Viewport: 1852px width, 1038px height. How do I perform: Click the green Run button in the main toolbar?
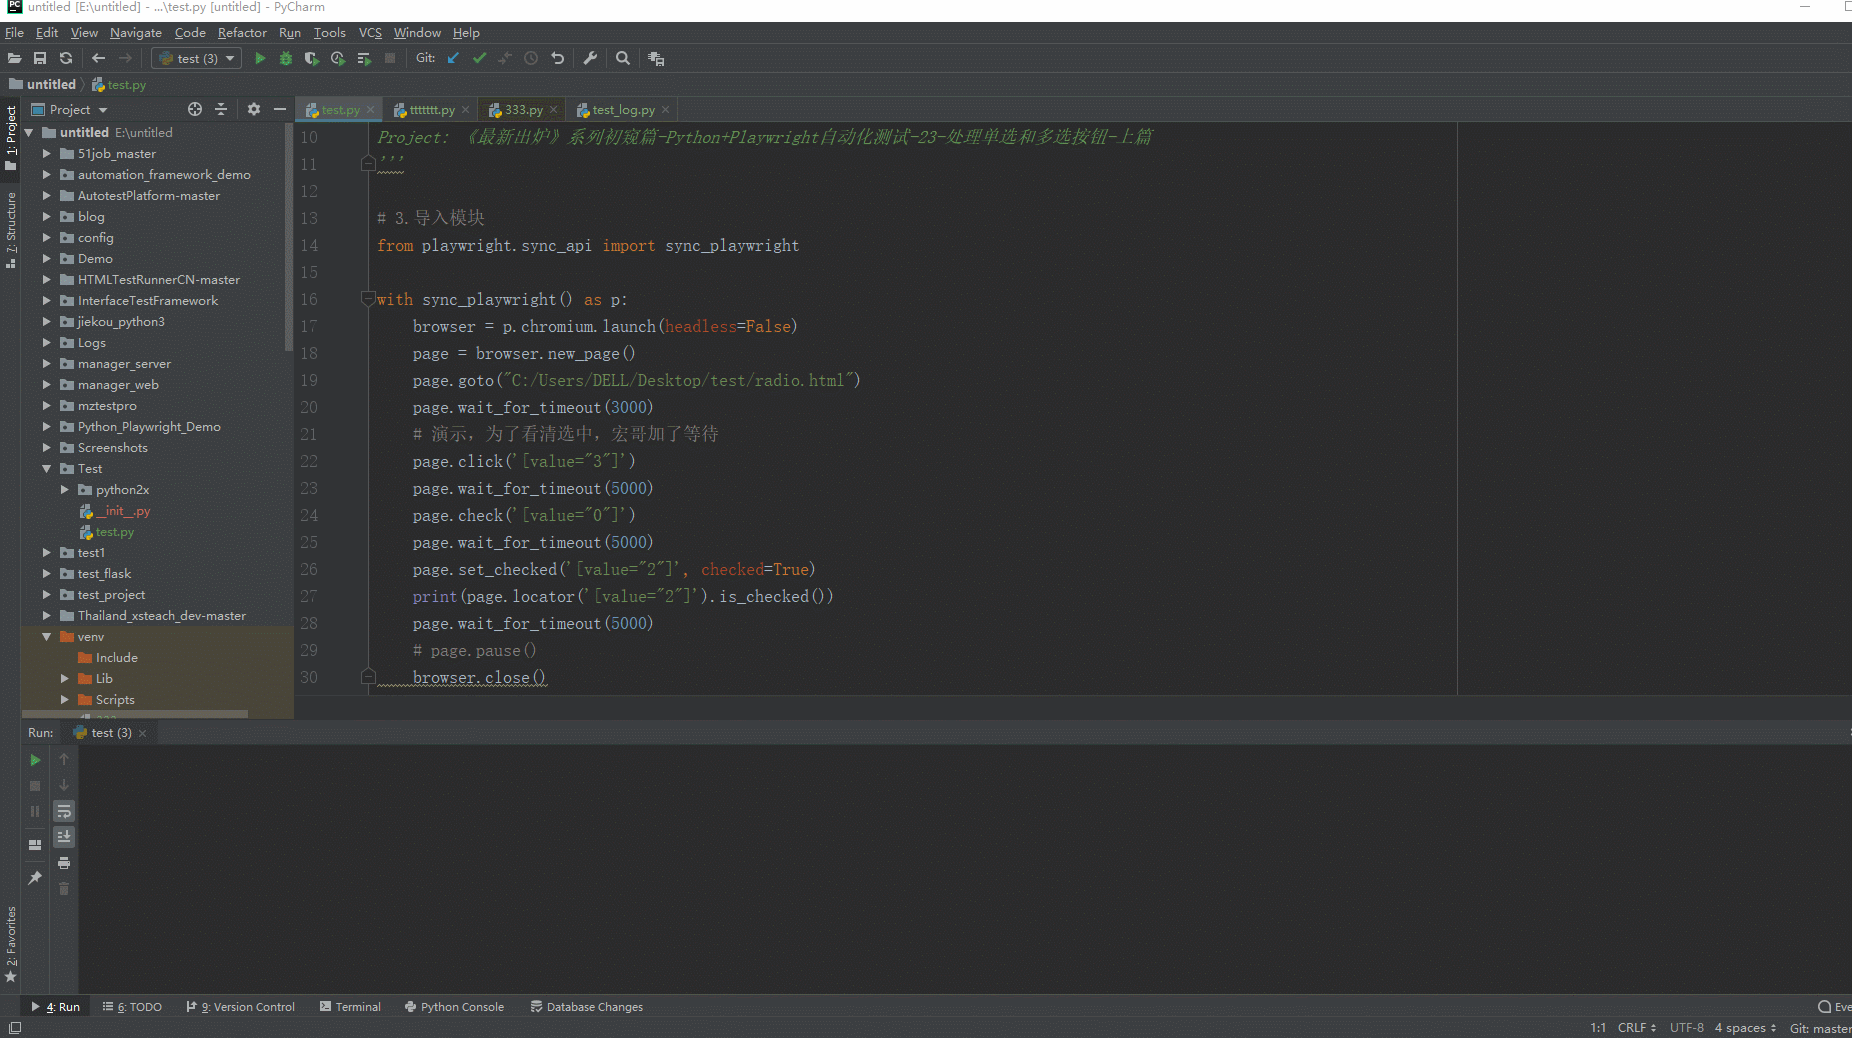(x=260, y=59)
